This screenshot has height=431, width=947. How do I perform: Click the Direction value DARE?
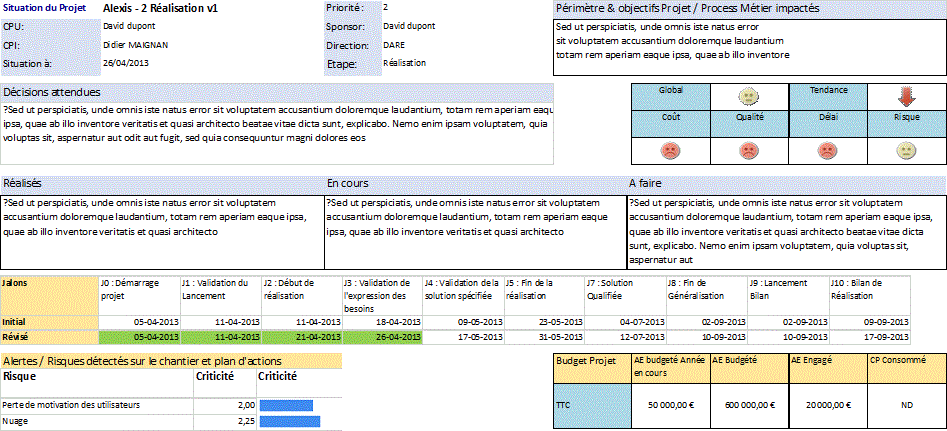click(x=394, y=45)
